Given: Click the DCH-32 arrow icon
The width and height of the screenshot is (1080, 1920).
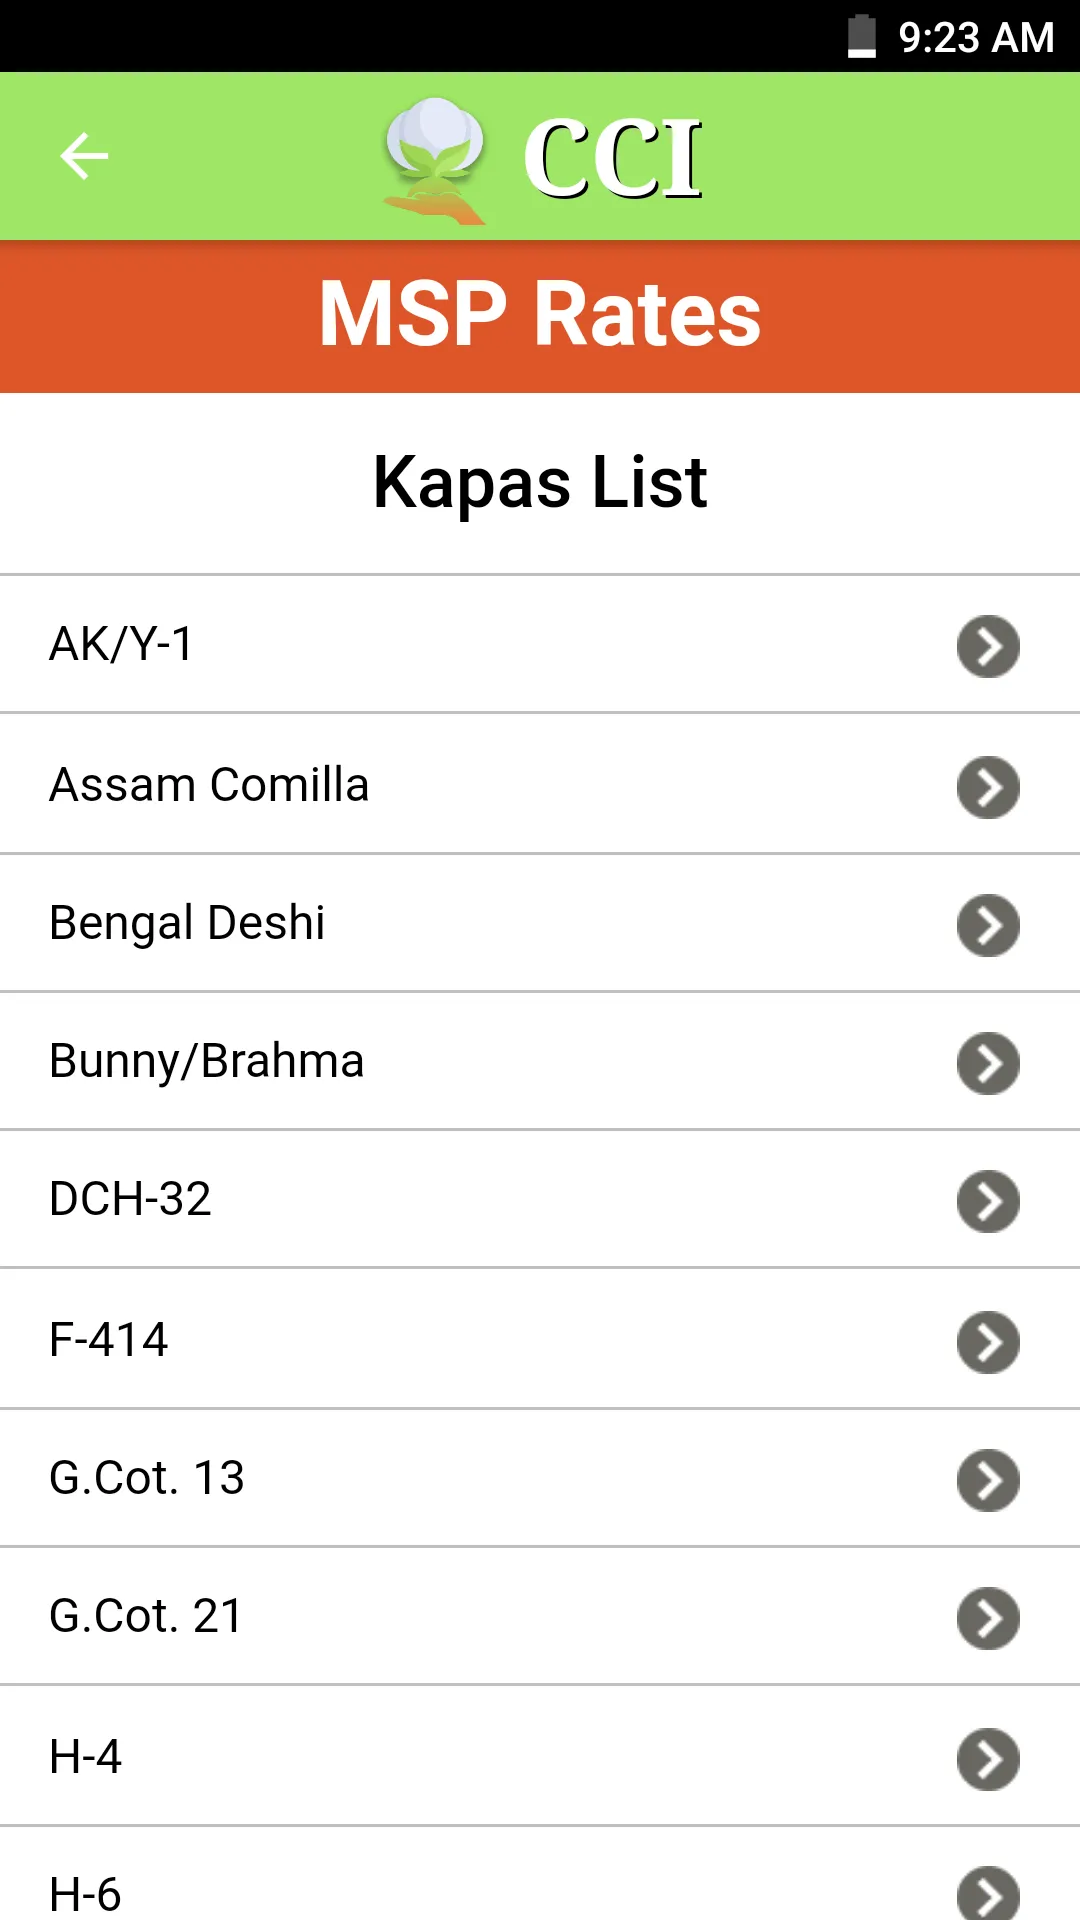Looking at the screenshot, I should click(988, 1201).
